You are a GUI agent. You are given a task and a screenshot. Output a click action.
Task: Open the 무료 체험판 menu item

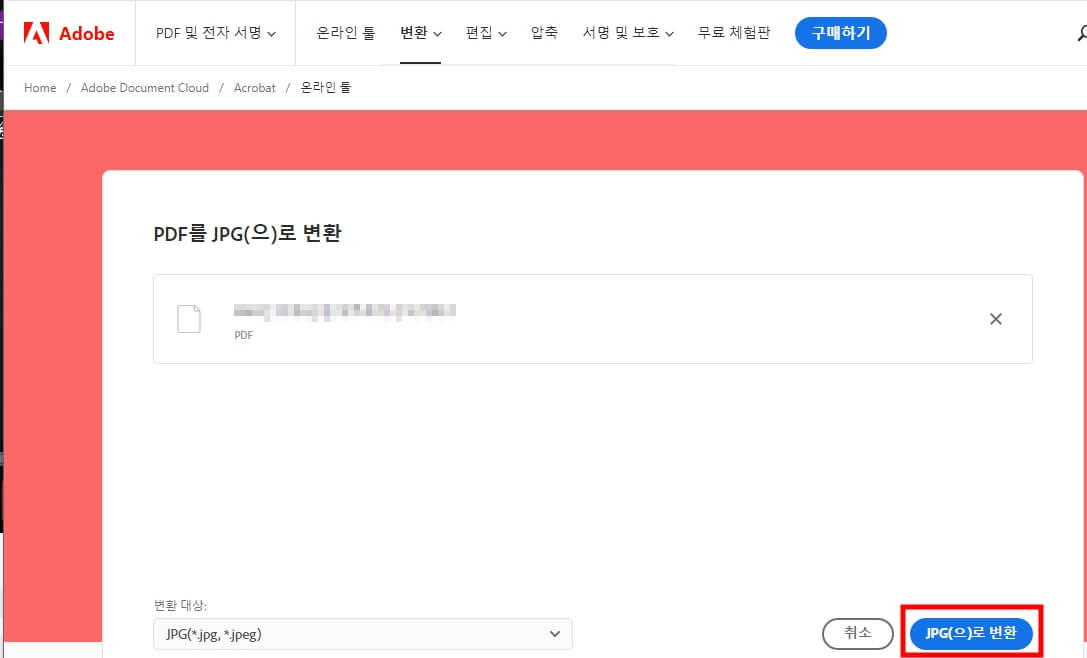tap(734, 32)
